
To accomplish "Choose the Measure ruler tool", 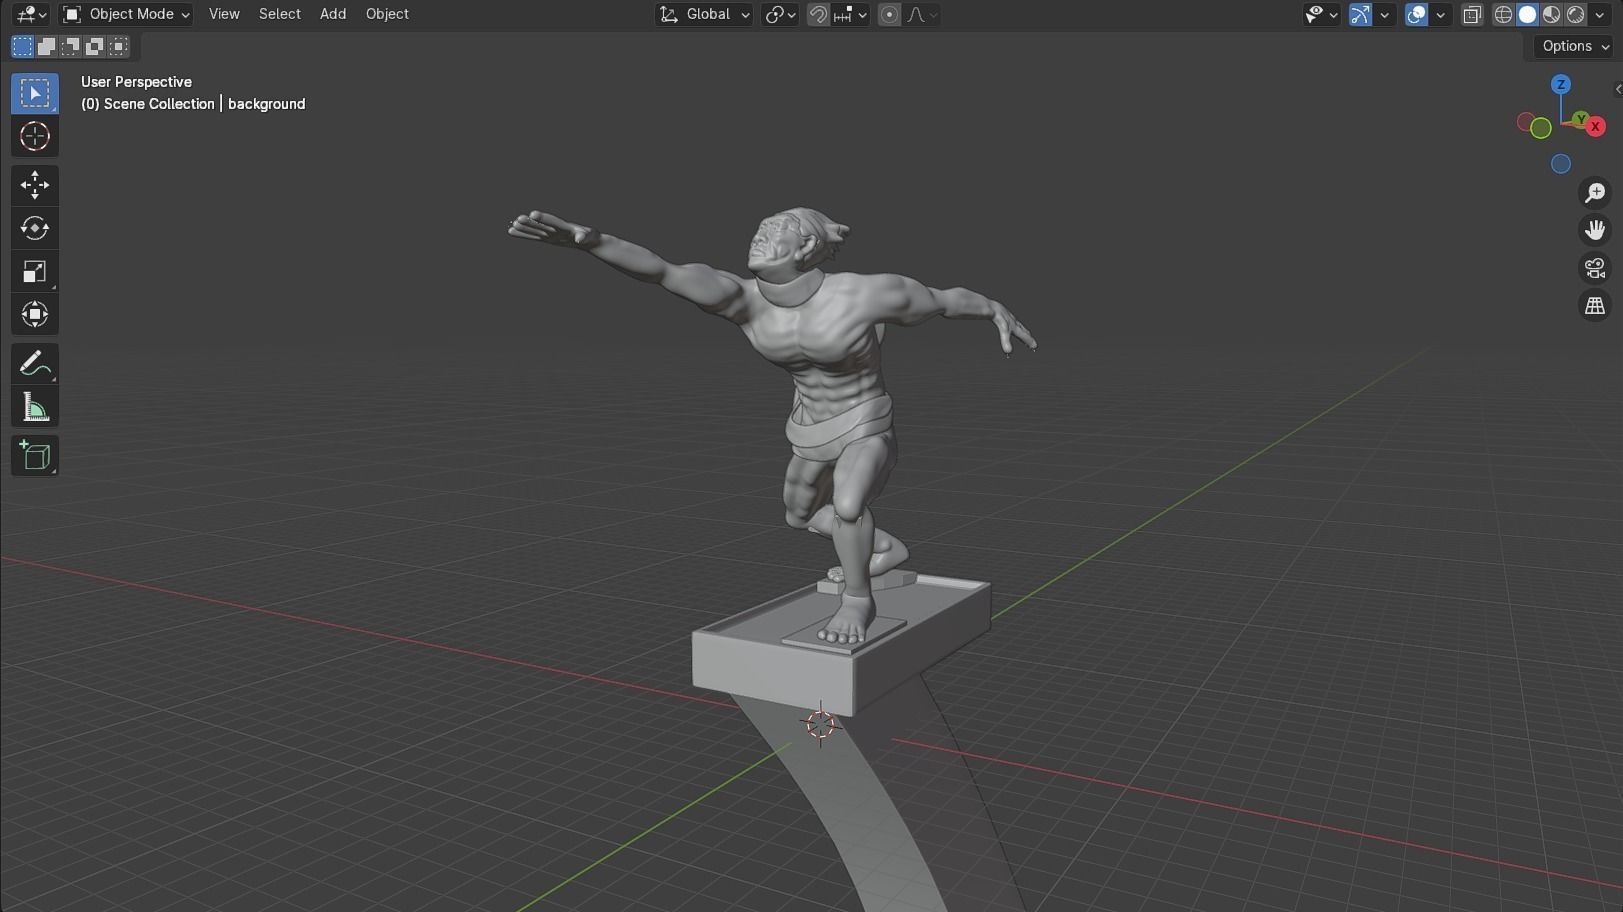I will [35, 407].
